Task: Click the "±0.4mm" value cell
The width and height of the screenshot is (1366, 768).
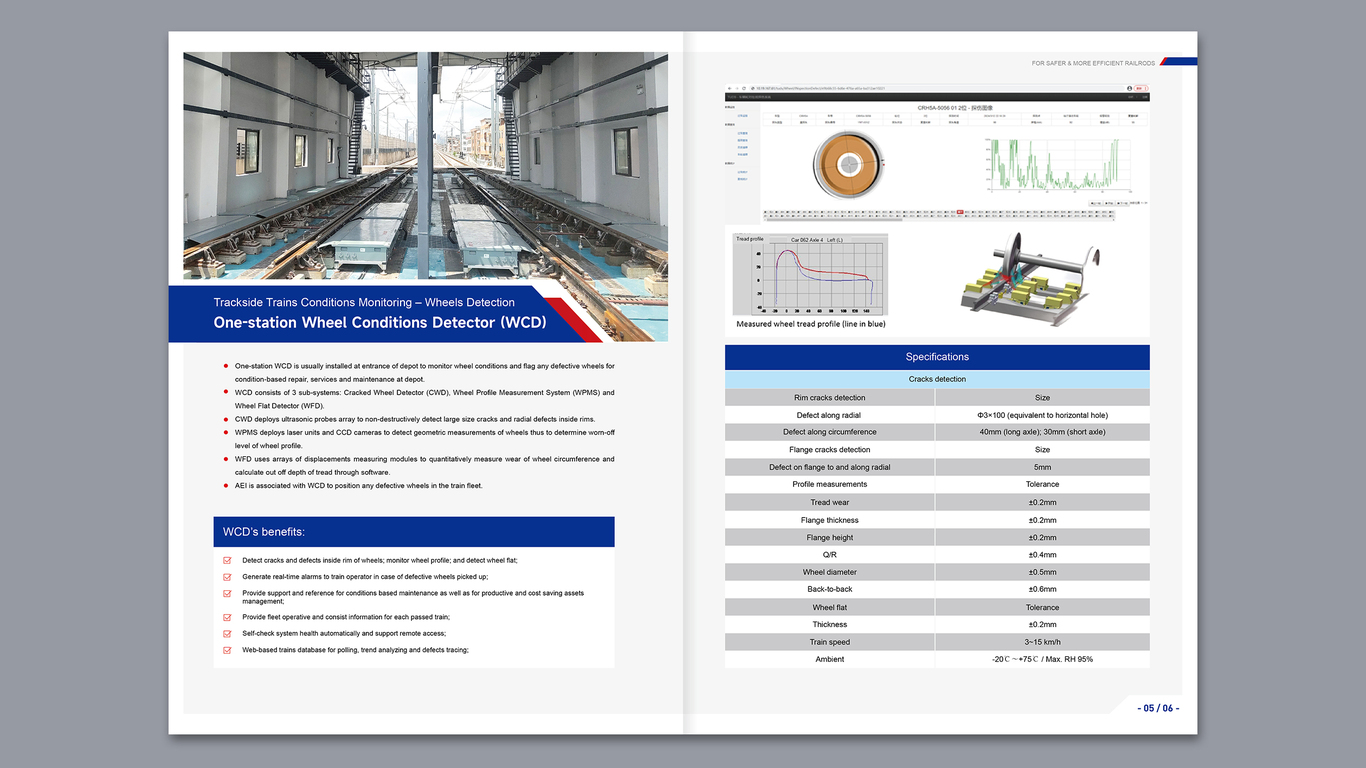Action: [x=1043, y=555]
